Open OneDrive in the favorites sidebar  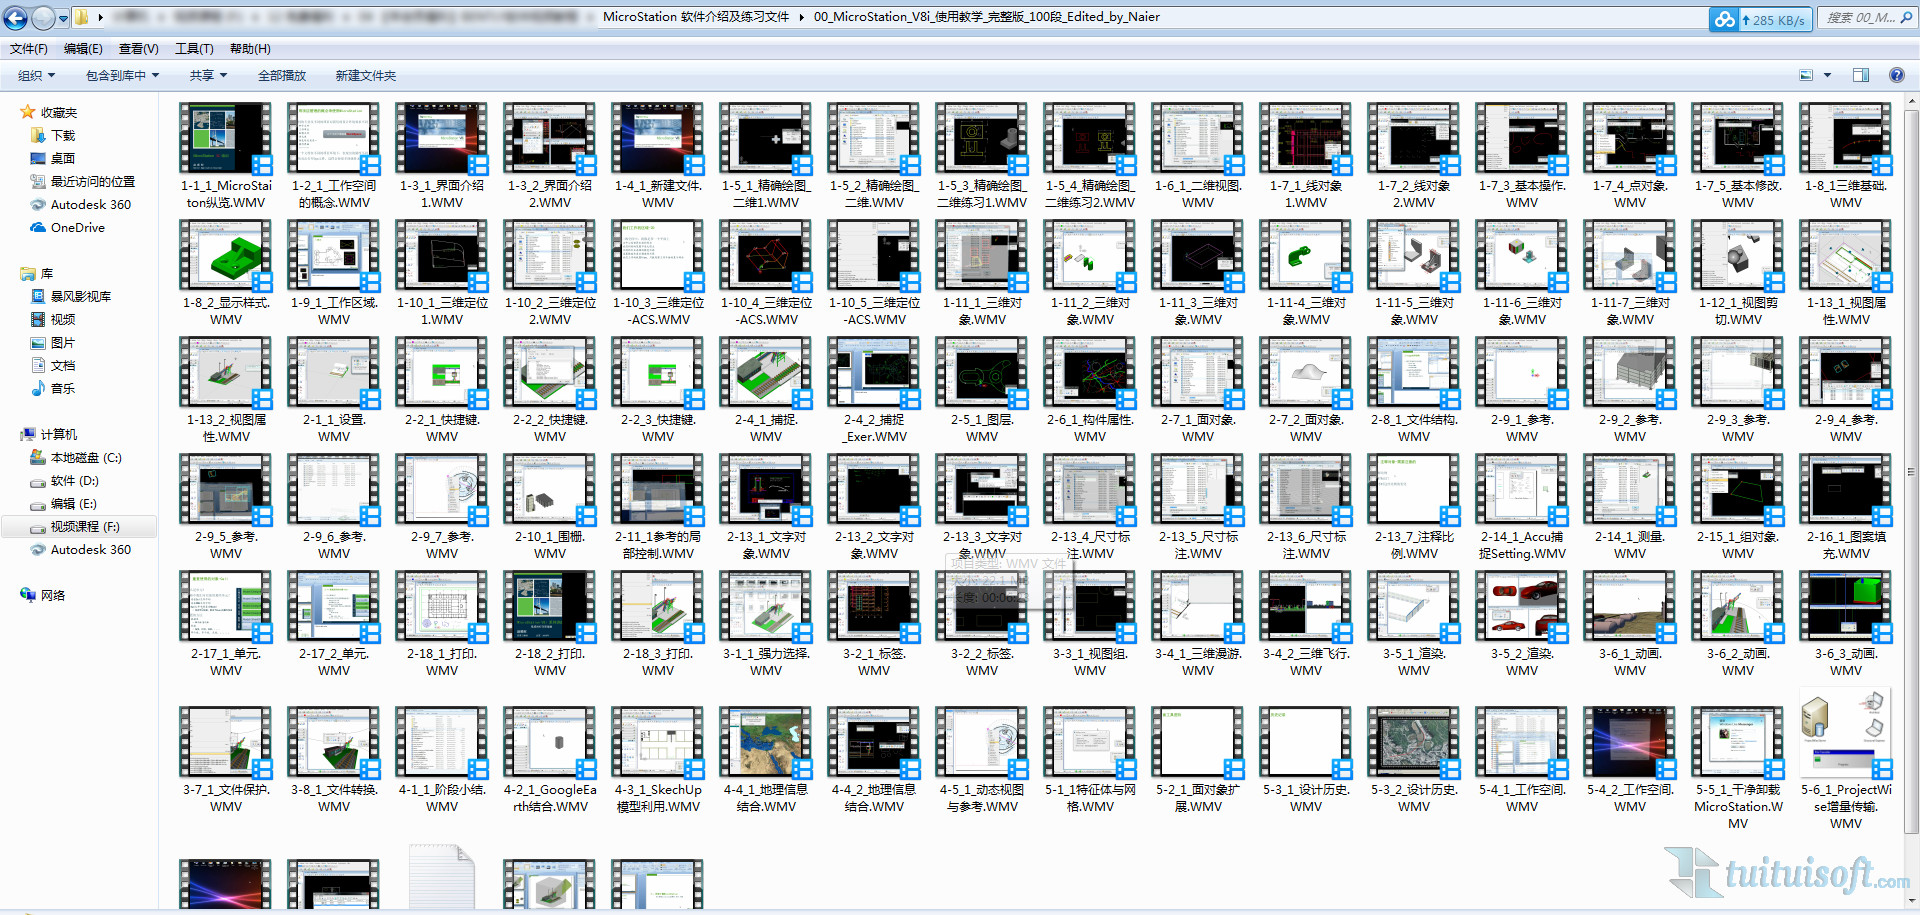77,228
